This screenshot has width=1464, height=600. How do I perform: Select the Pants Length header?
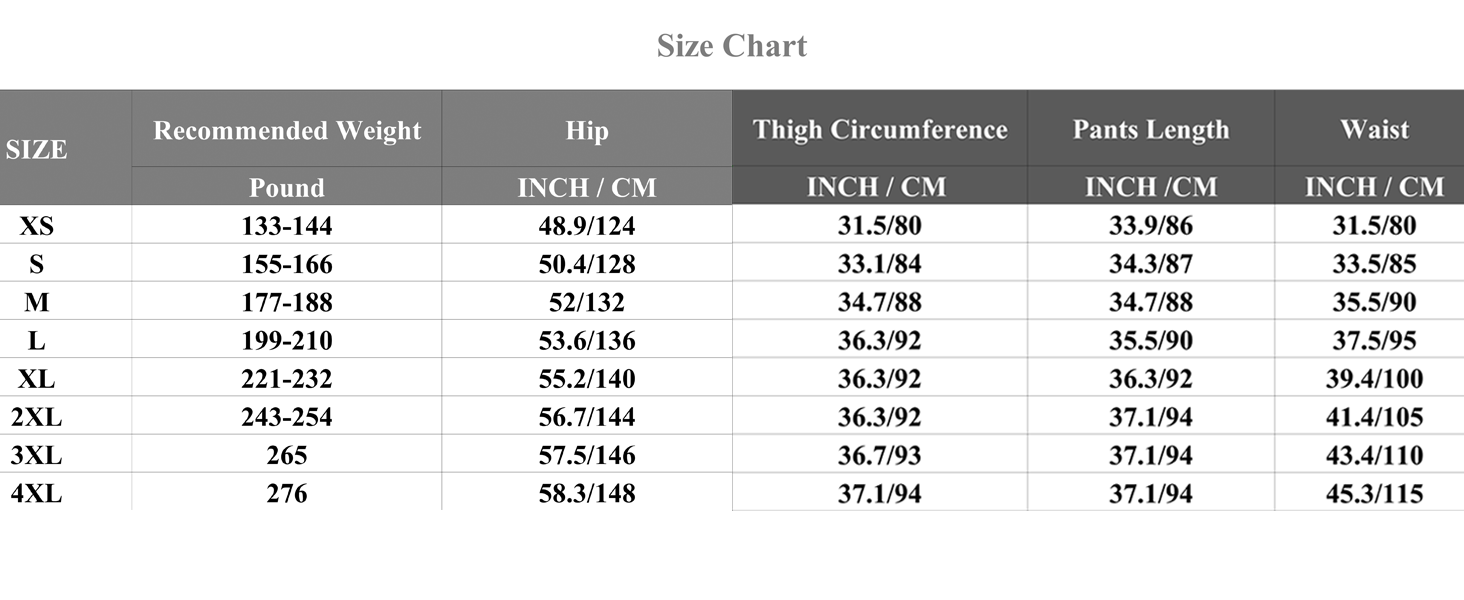(x=1150, y=130)
